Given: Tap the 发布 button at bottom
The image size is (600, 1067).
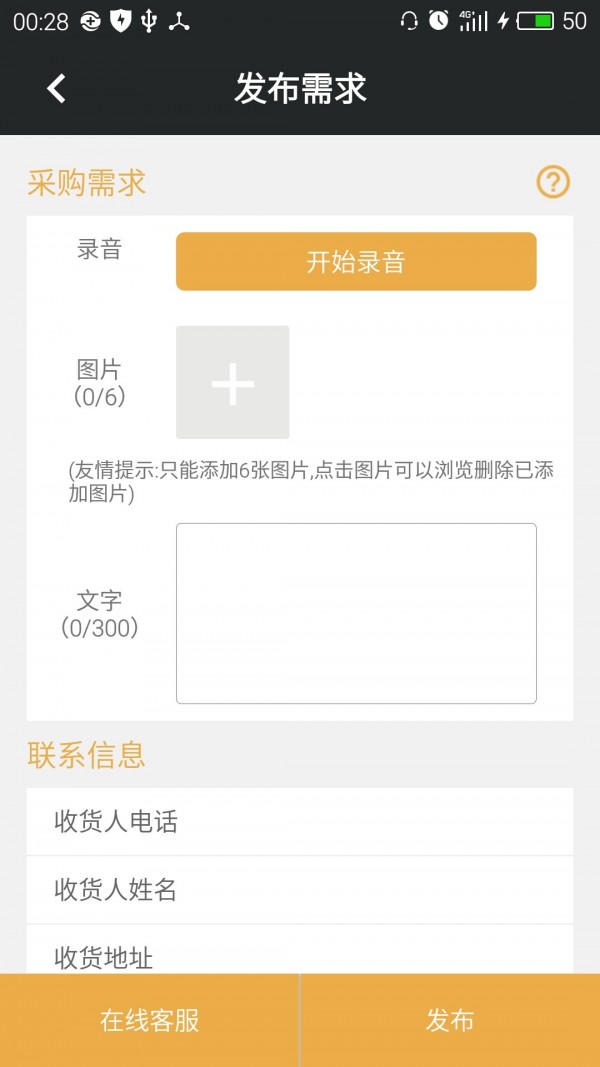Looking at the screenshot, I should 450,1020.
